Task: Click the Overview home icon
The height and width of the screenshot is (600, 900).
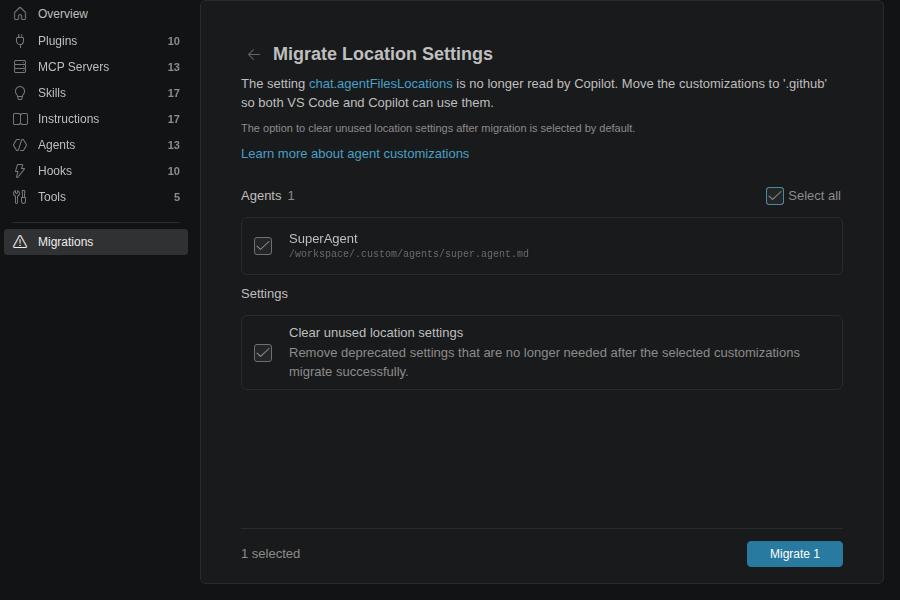Action: pos(20,14)
